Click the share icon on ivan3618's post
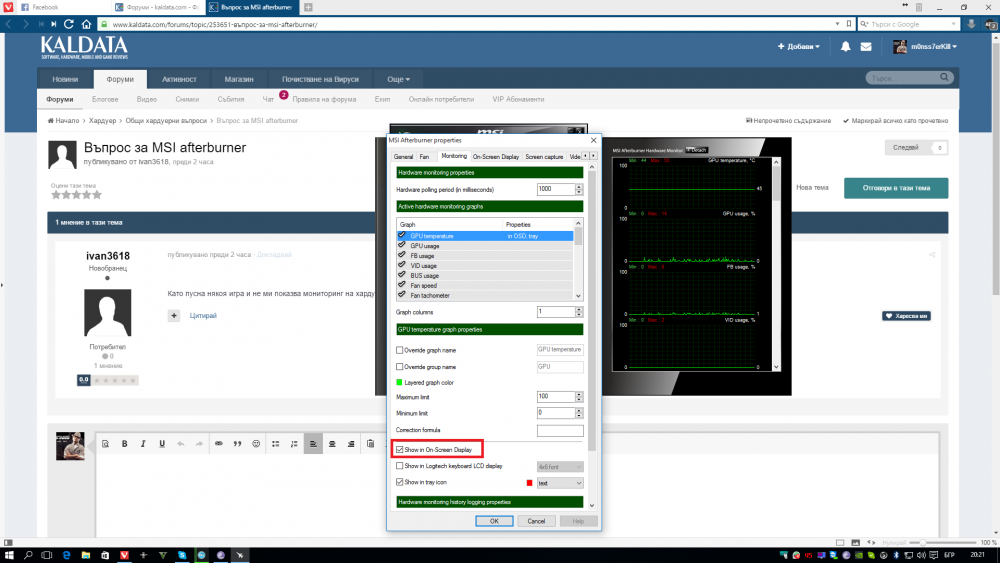 click(x=932, y=254)
